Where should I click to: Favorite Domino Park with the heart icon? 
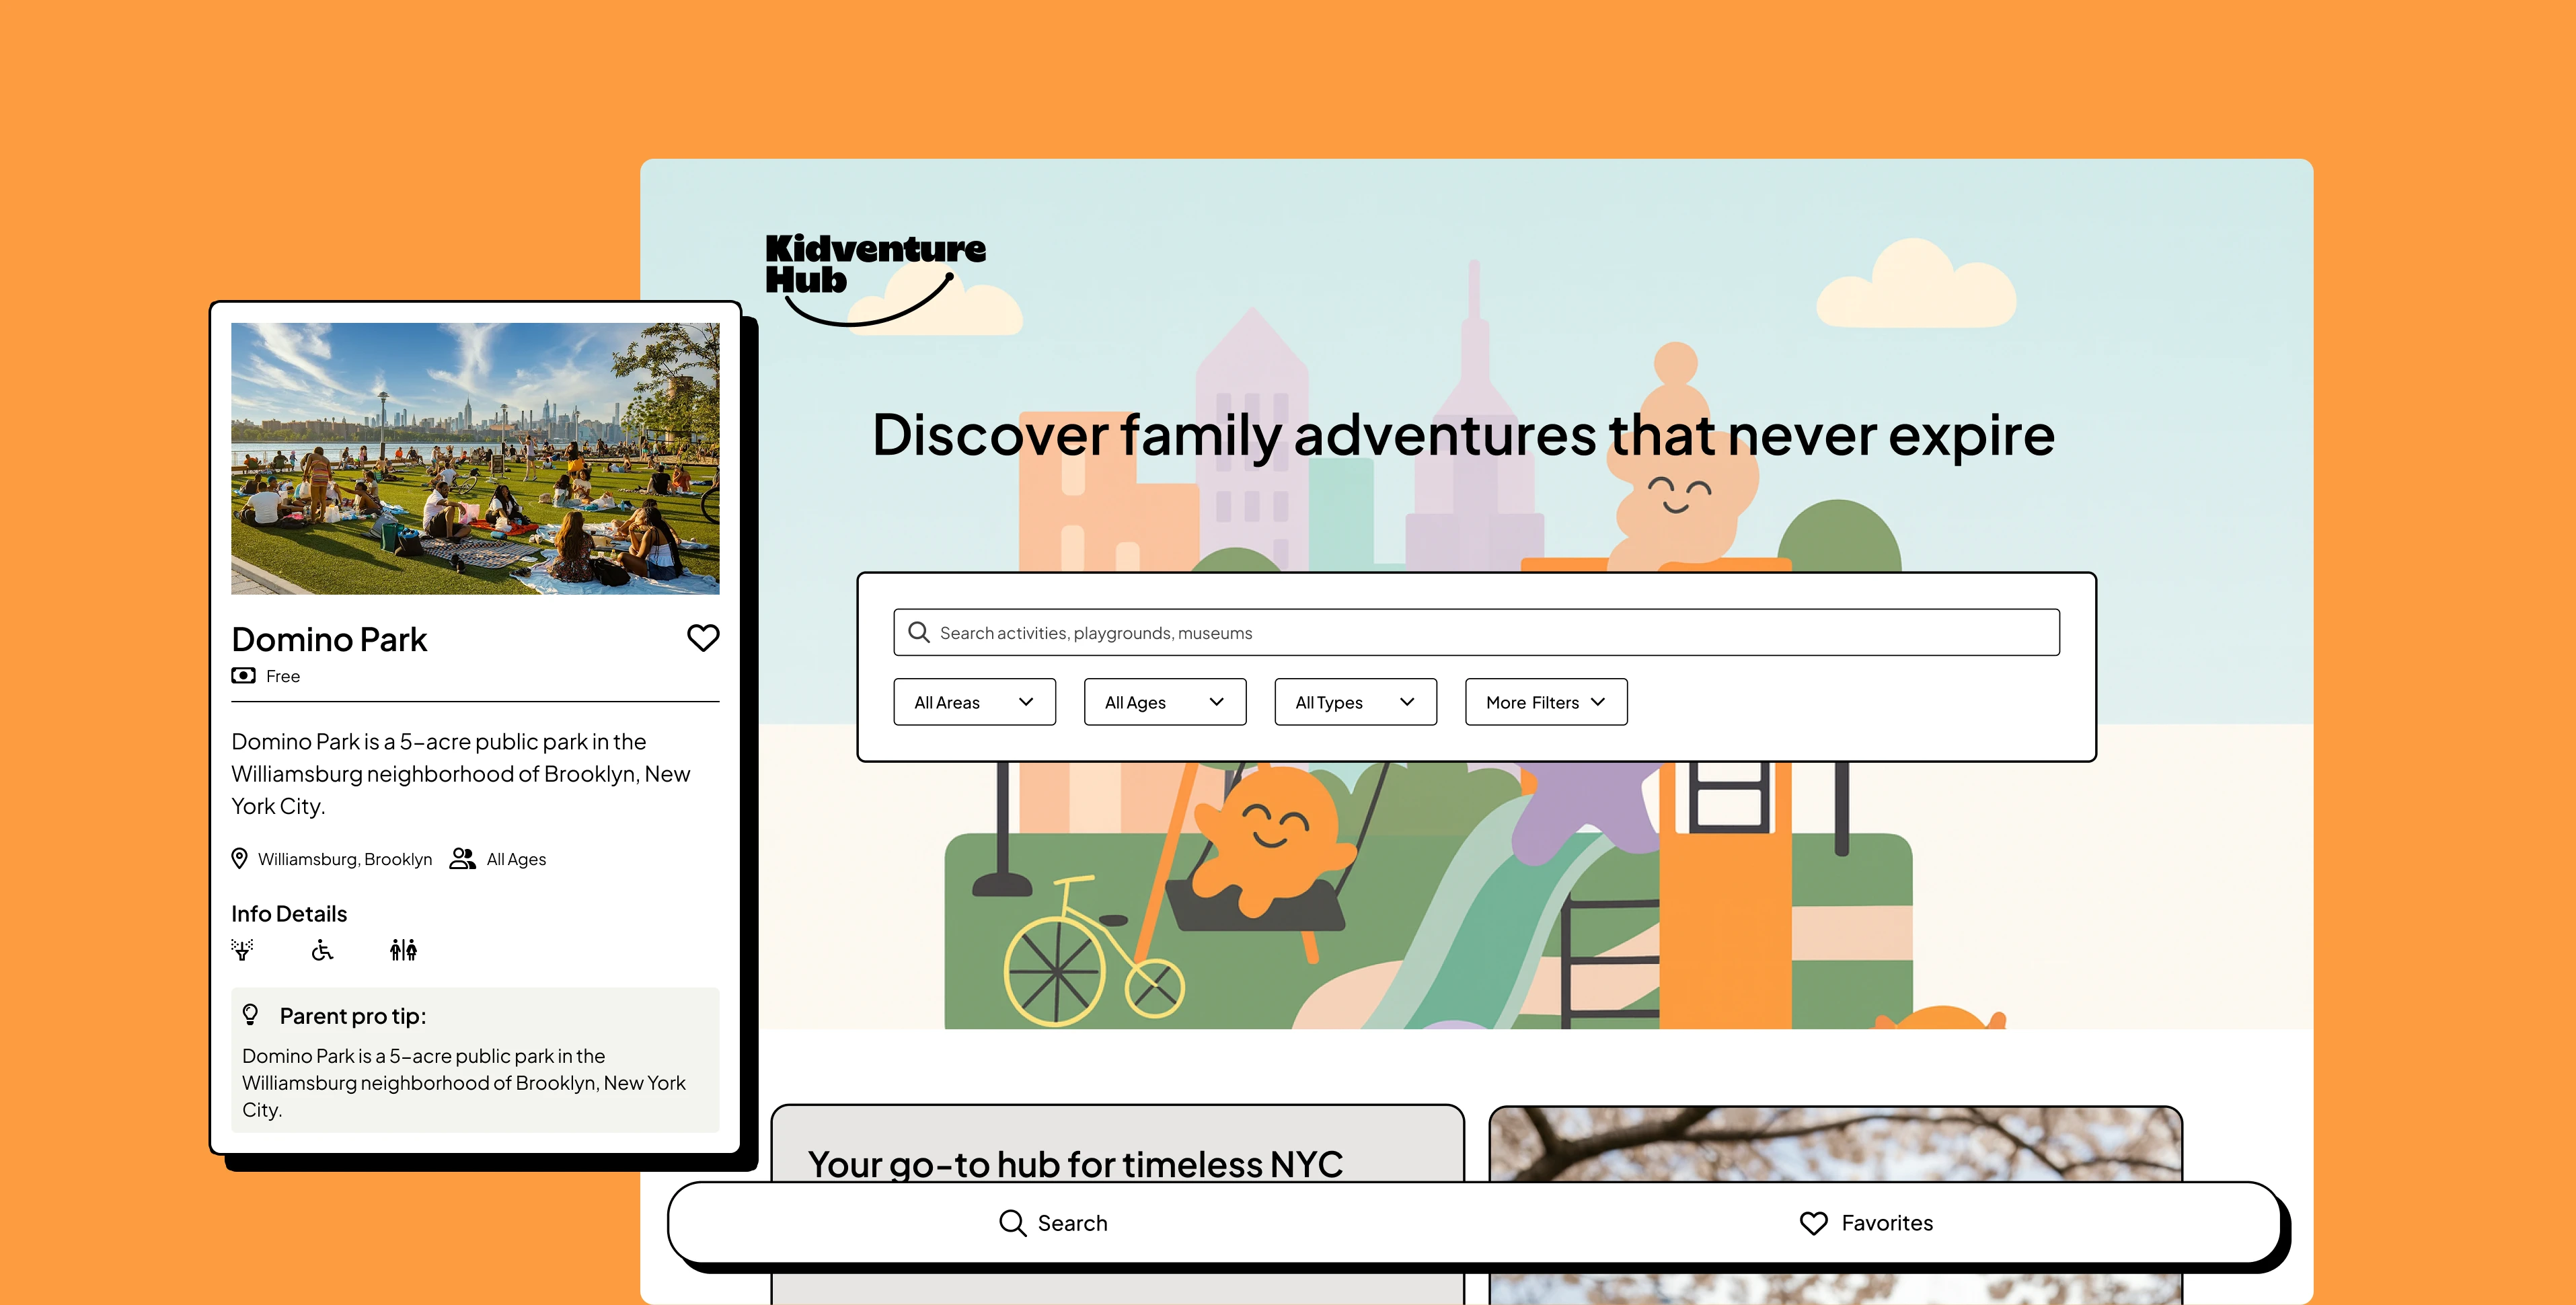[703, 638]
